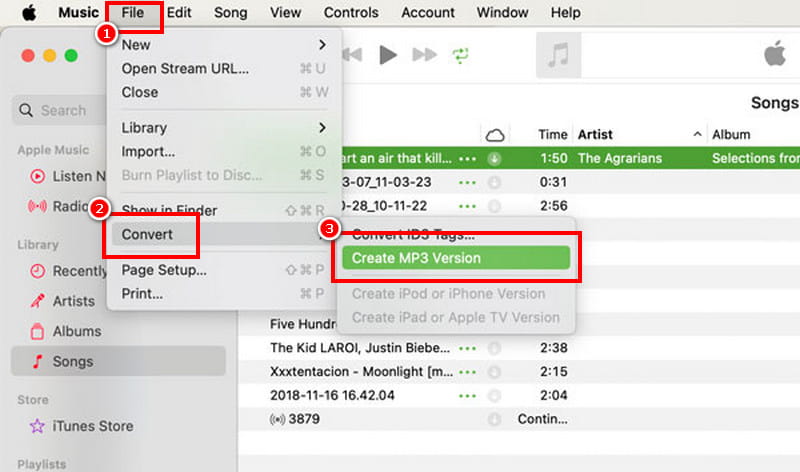The height and width of the screenshot is (472, 800).
Task: Select The Agrarians artist cell
Action: coord(619,159)
